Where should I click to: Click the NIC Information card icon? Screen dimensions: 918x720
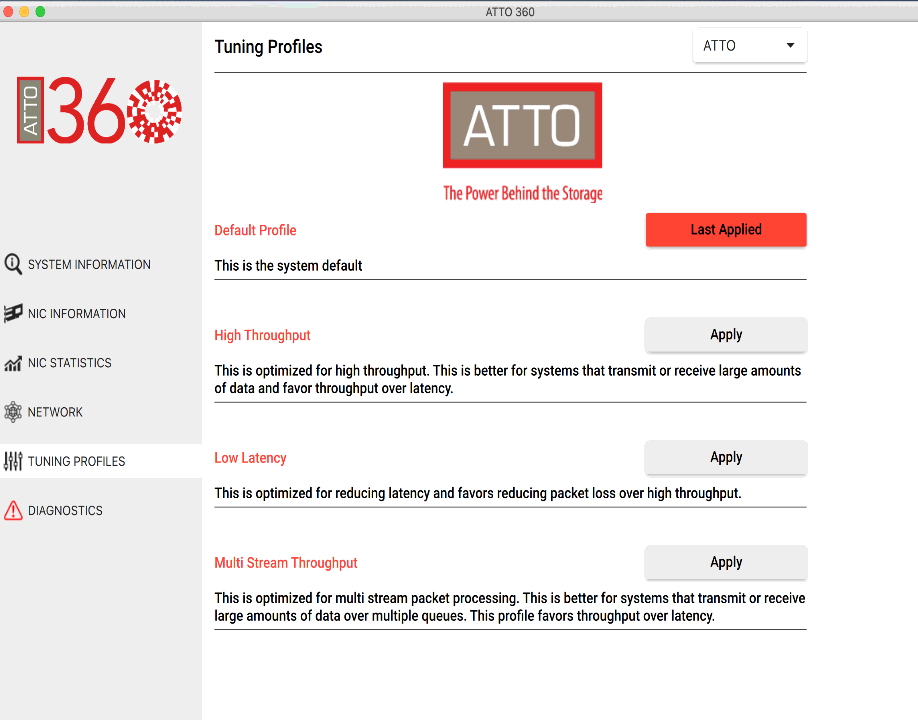(x=13, y=313)
